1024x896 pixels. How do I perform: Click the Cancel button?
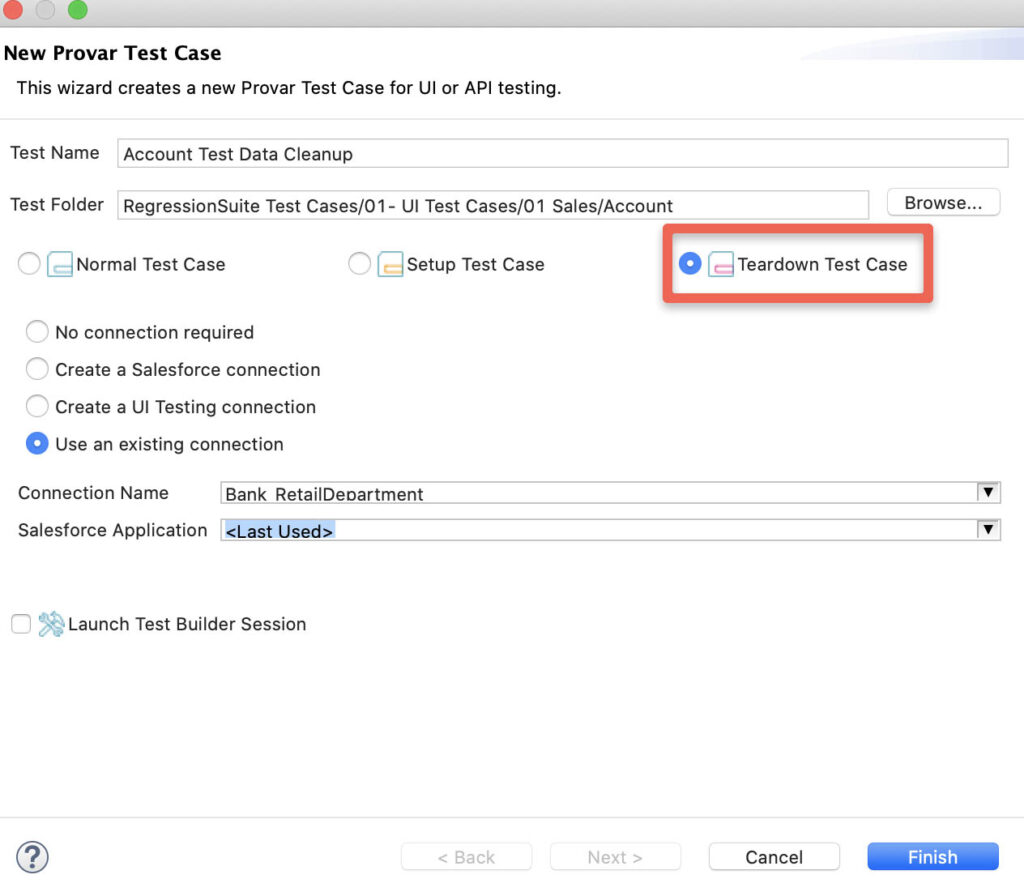774,857
